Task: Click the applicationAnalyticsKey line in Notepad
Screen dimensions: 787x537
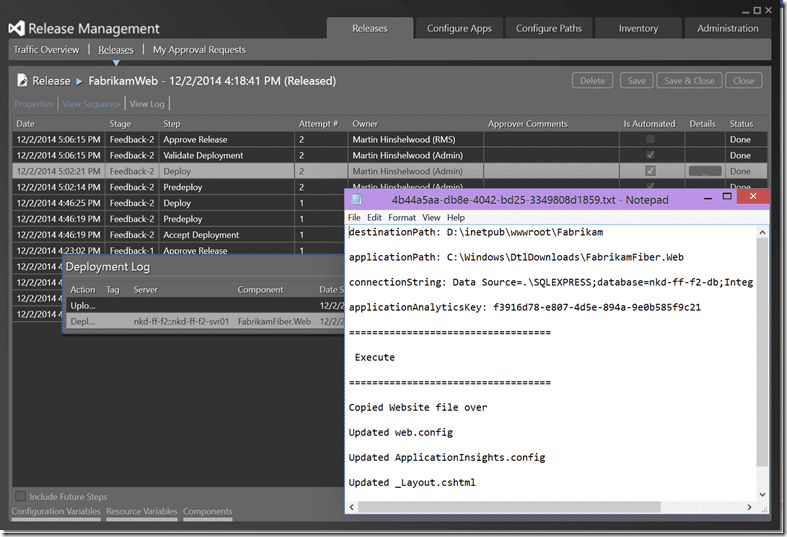Action: click(x=524, y=307)
